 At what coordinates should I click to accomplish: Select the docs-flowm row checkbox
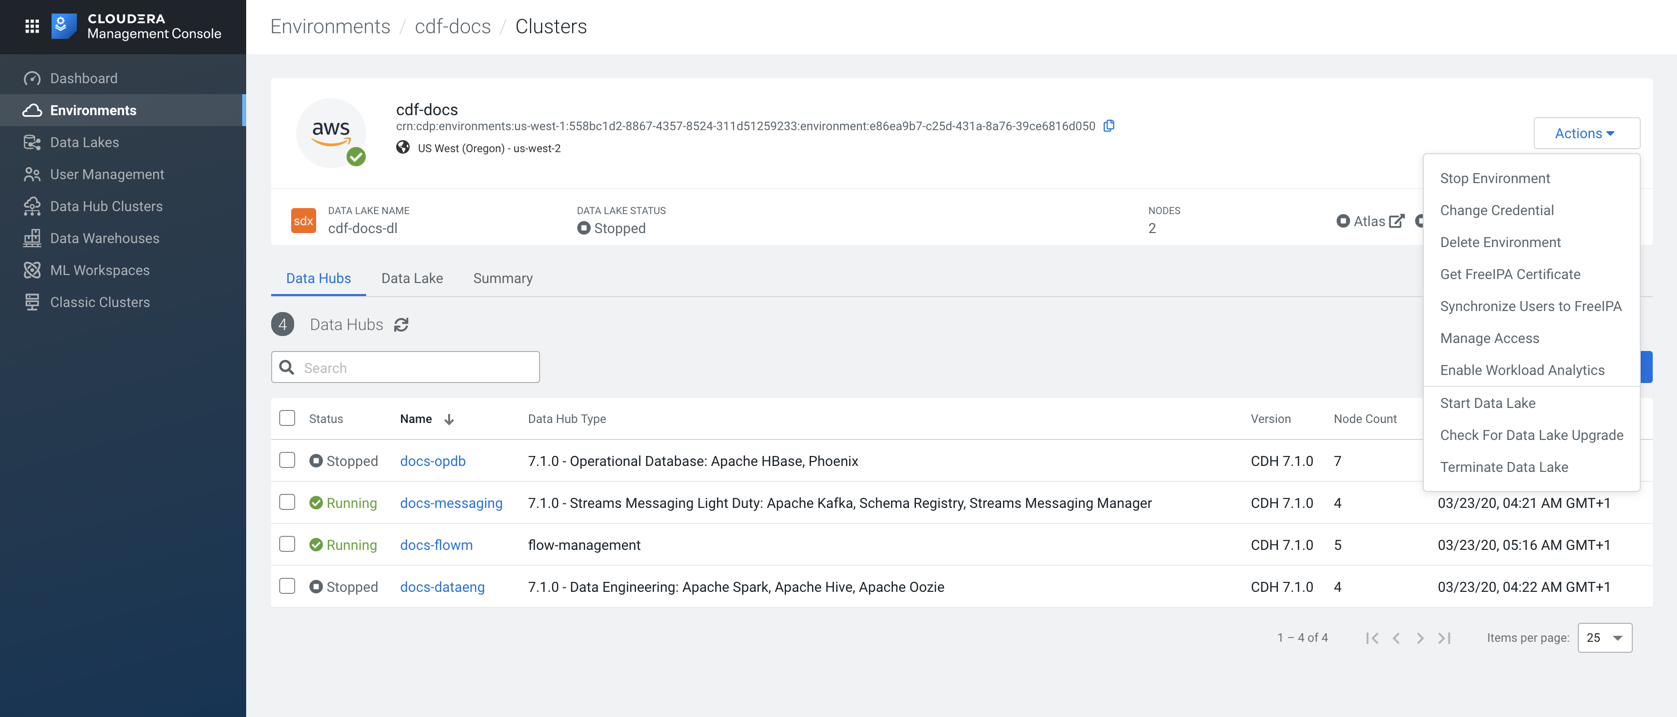point(287,544)
